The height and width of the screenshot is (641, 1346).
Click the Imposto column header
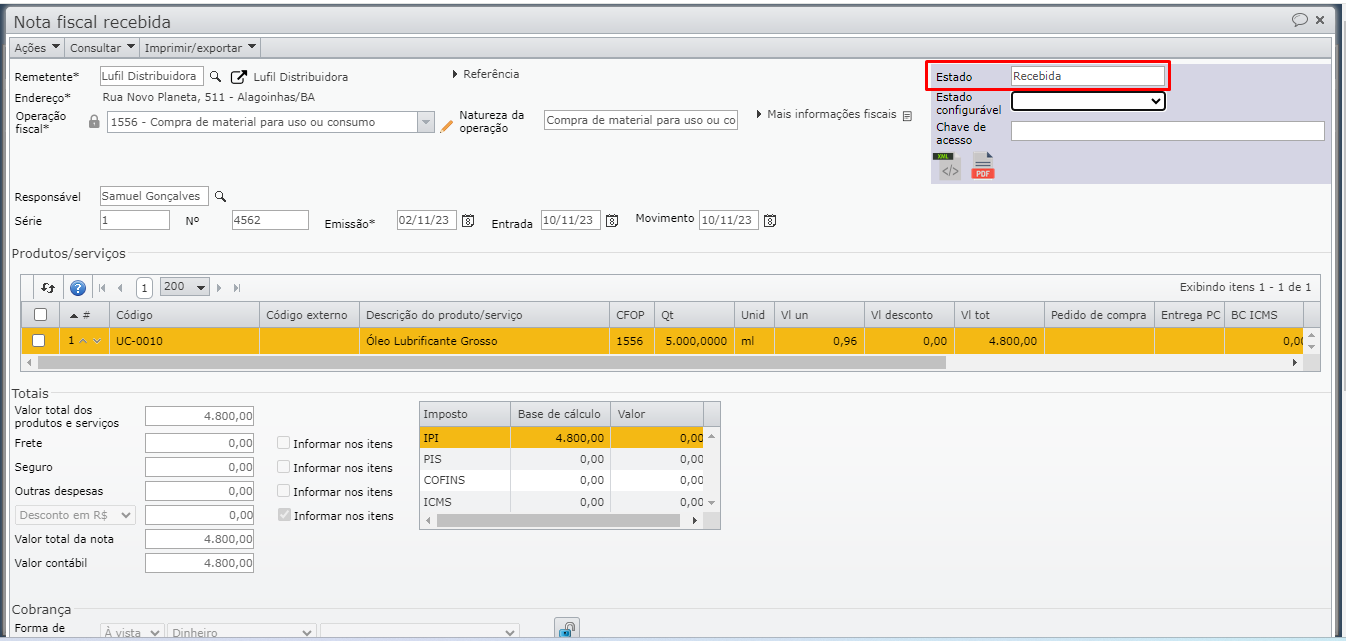pyautogui.click(x=464, y=414)
